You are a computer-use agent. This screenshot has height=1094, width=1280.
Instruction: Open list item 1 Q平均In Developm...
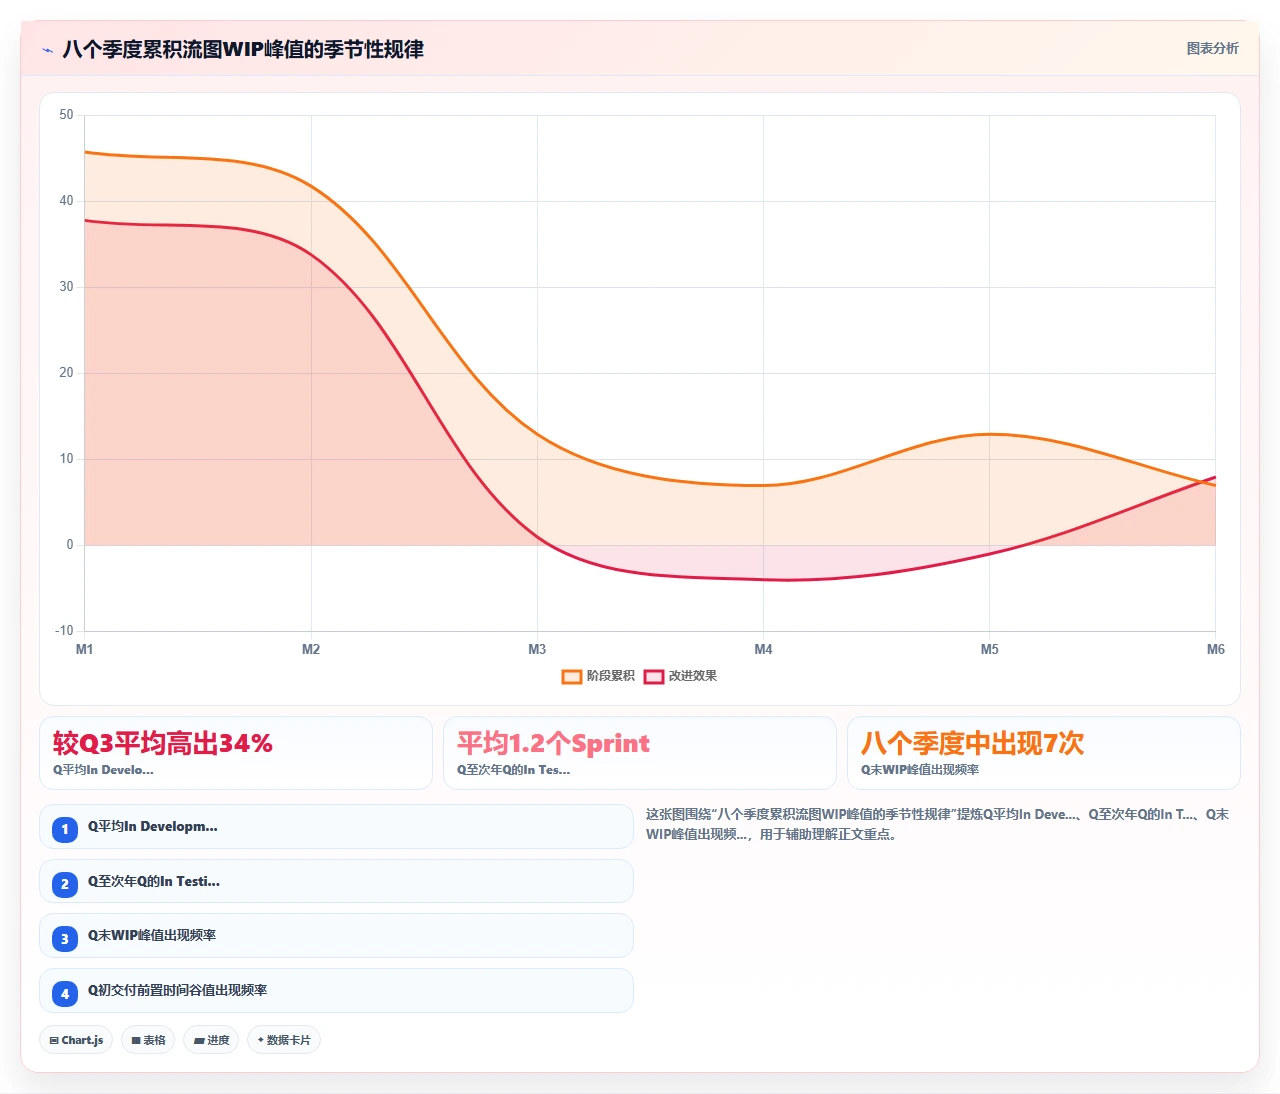(336, 827)
